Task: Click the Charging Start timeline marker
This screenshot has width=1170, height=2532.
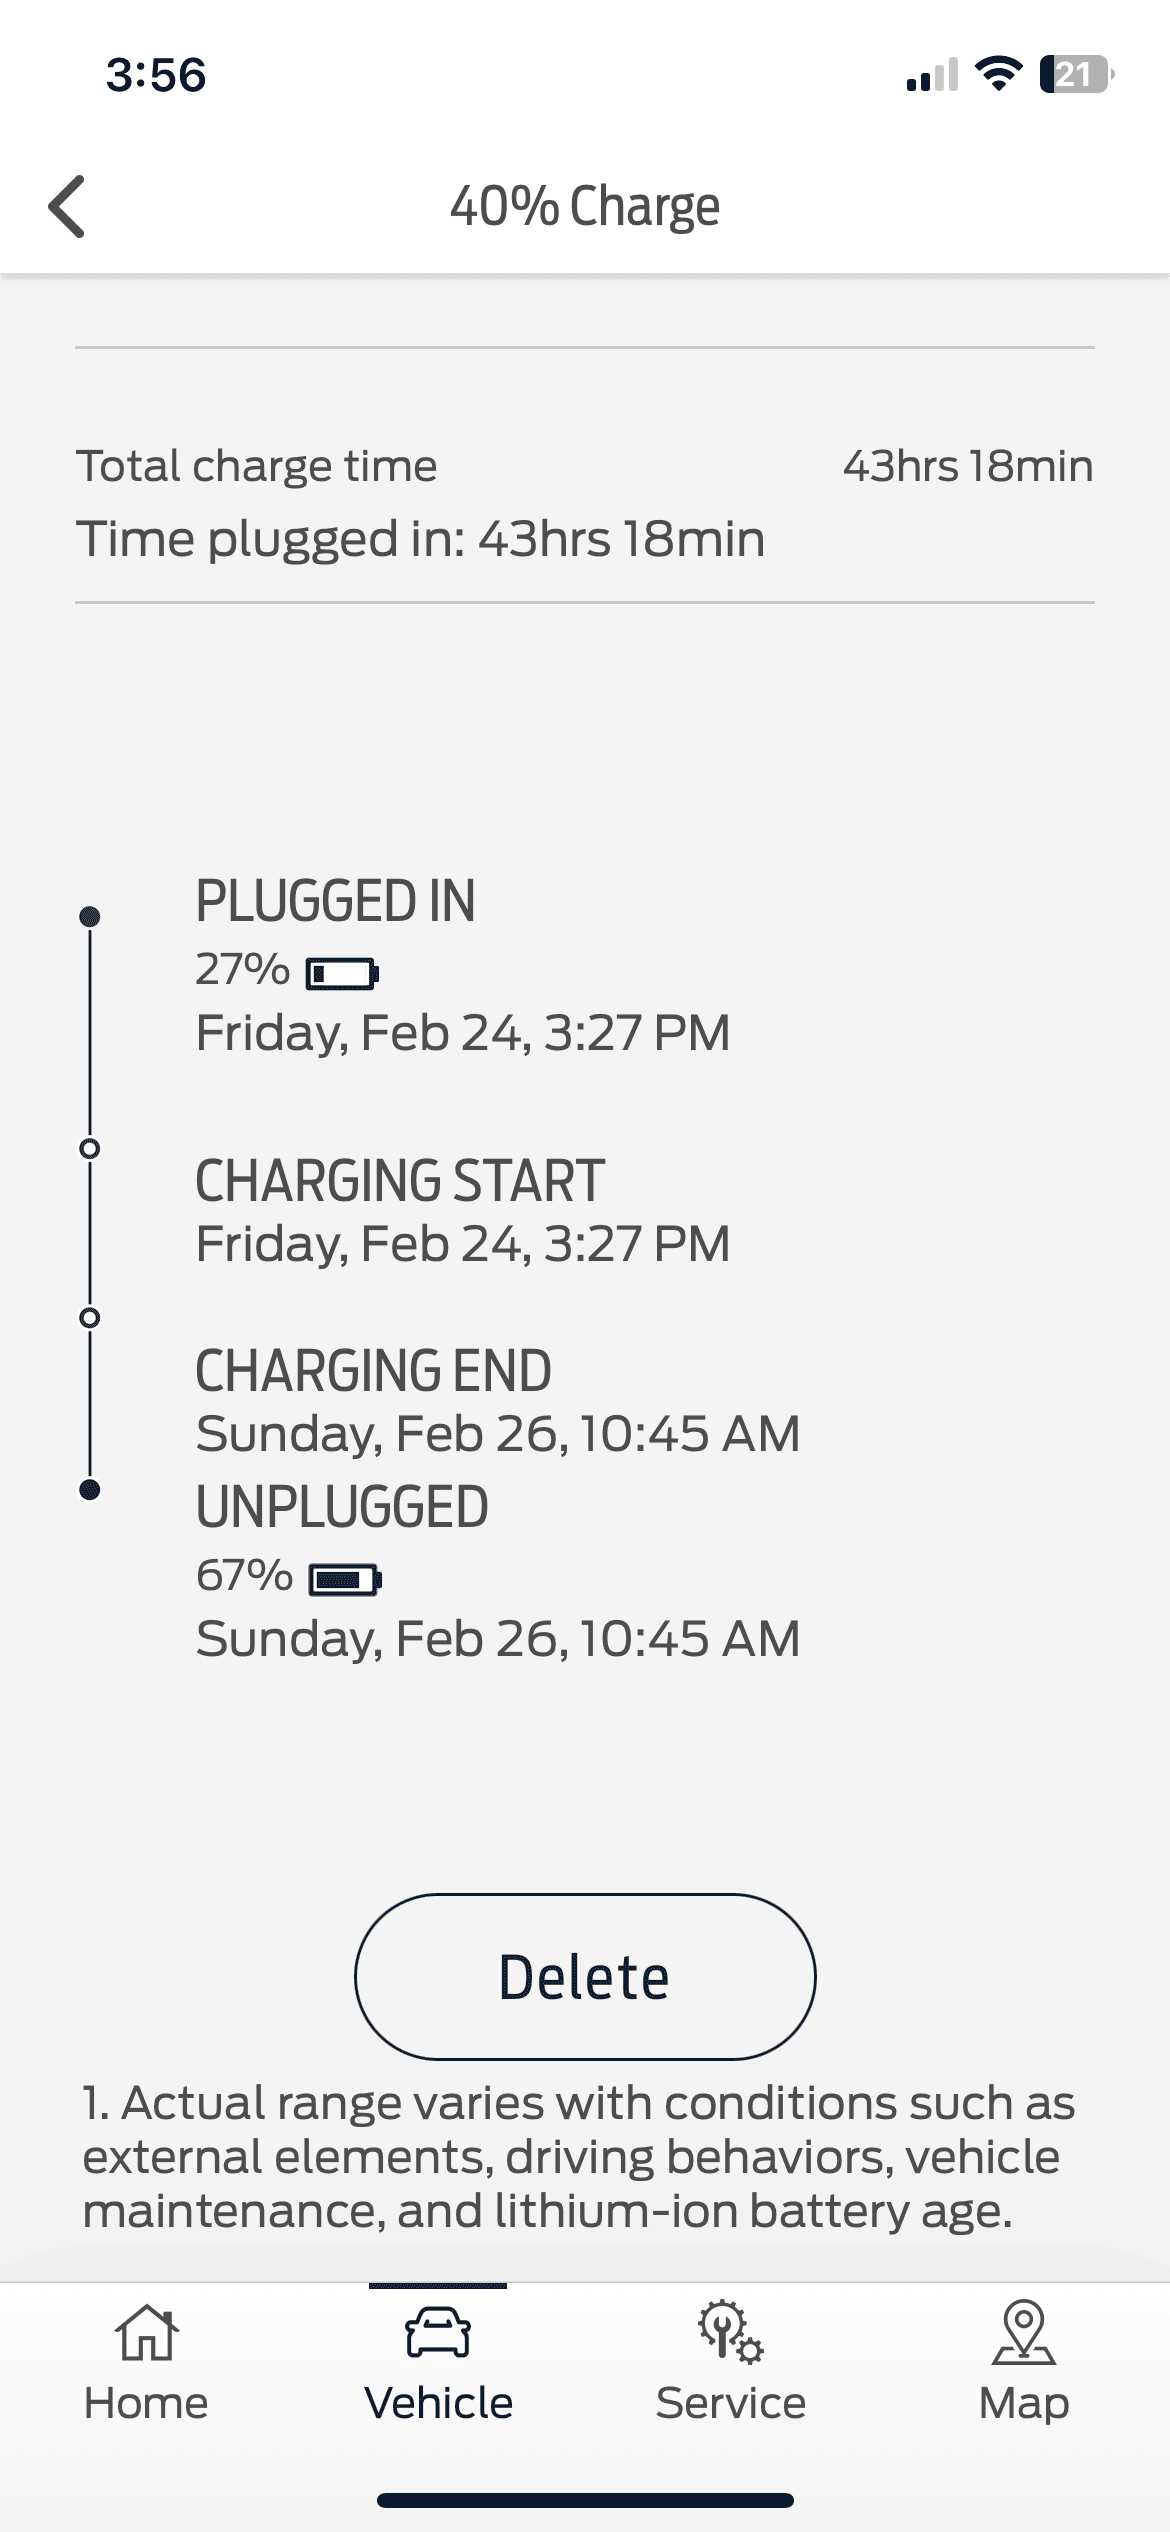Action: click(x=90, y=1148)
